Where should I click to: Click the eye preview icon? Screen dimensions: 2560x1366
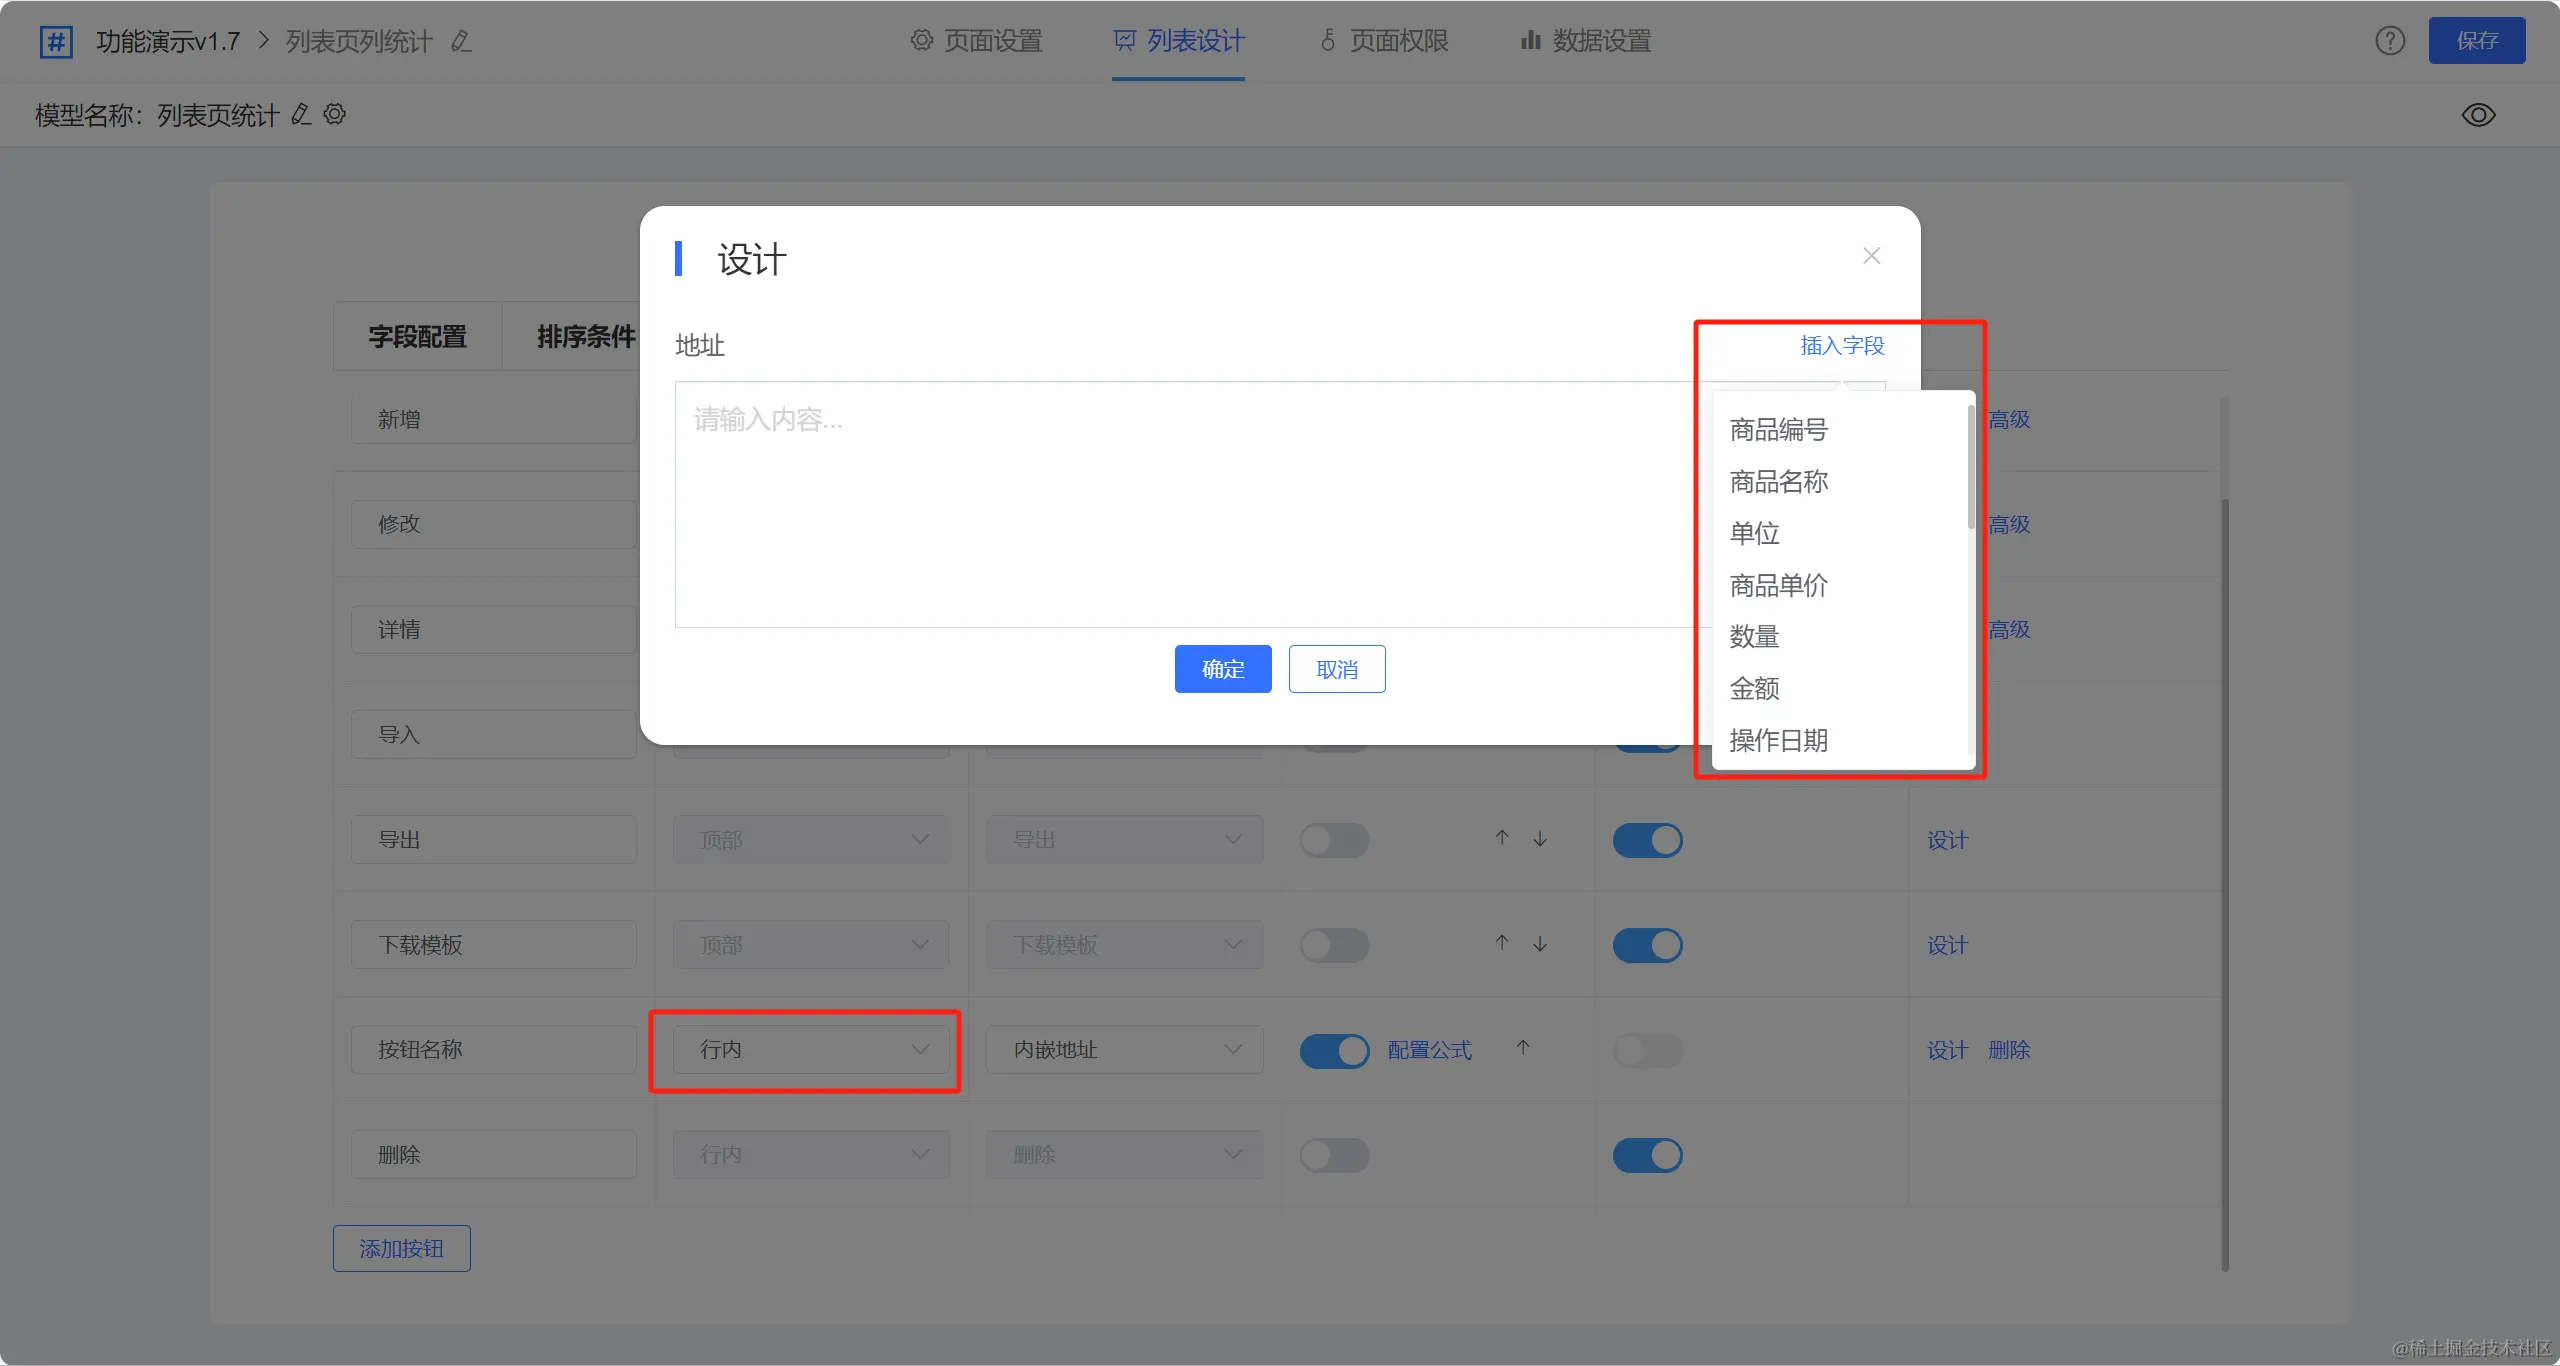[x=2478, y=115]
